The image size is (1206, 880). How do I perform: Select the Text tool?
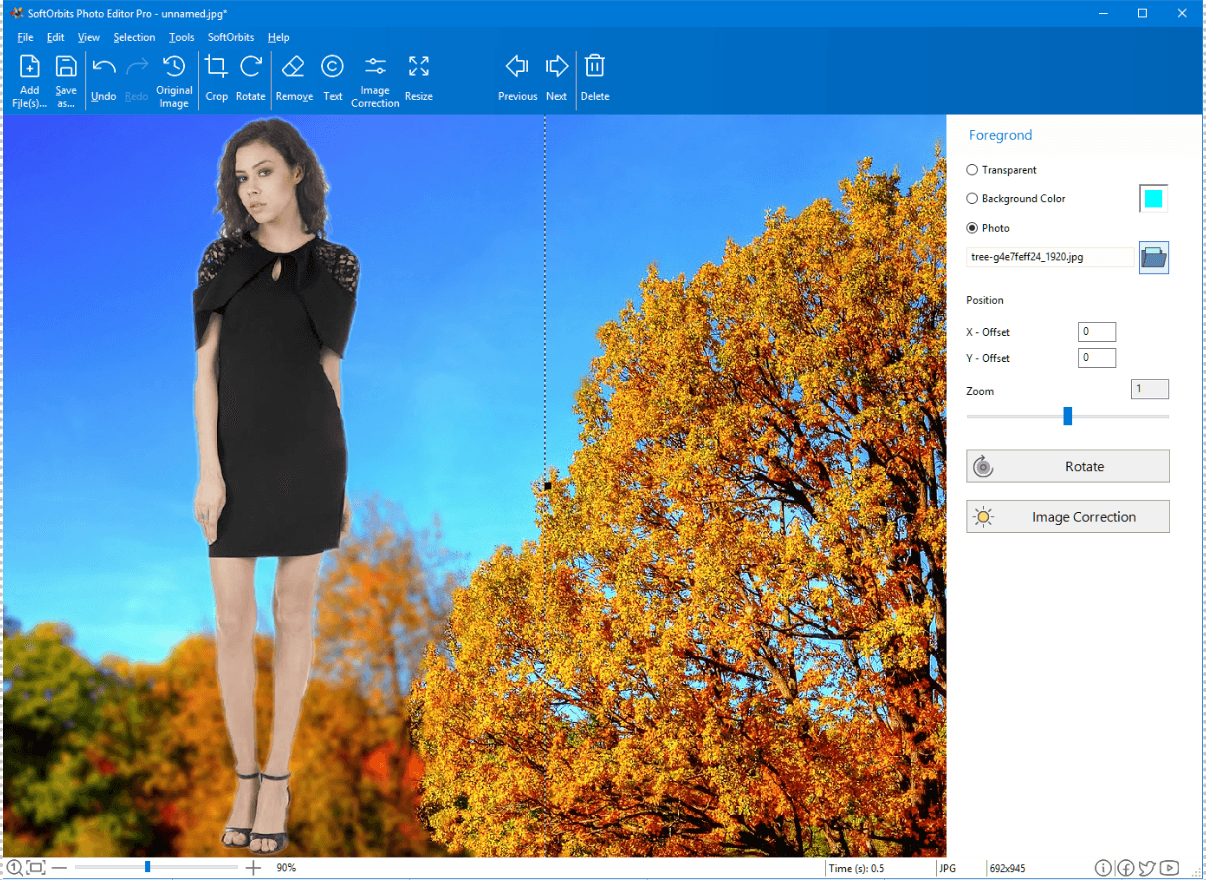point(332,76)
